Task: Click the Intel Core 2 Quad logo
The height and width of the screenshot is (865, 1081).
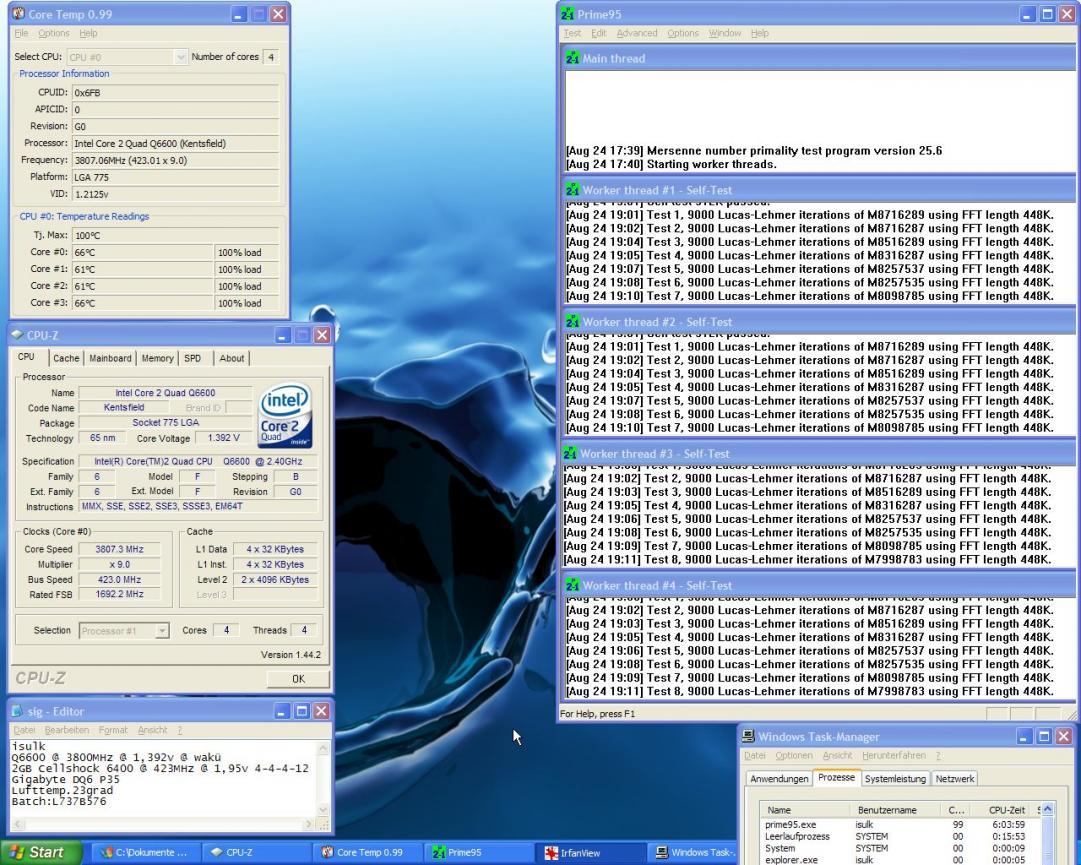Action: point(284,415)
